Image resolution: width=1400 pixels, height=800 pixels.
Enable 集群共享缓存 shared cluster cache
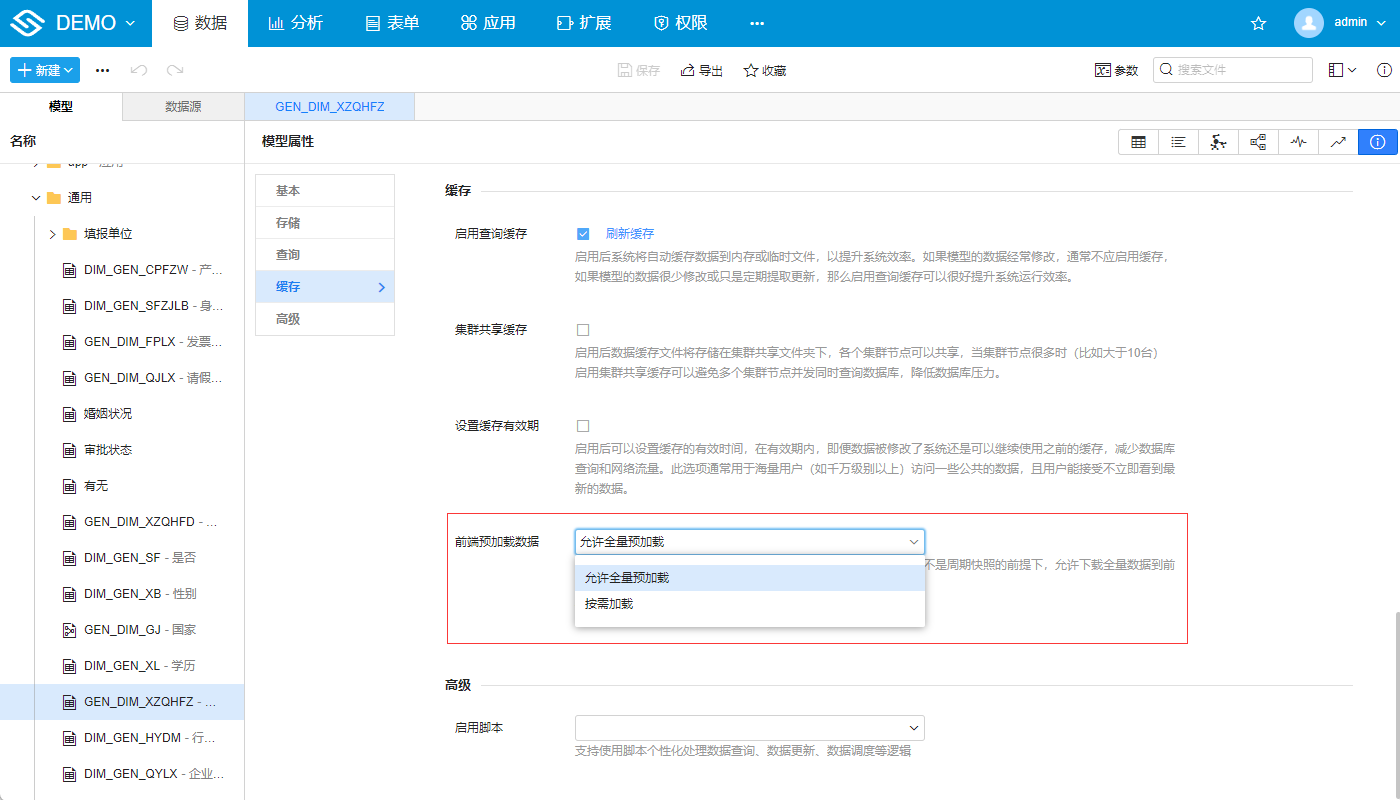(x=583, y=329)
